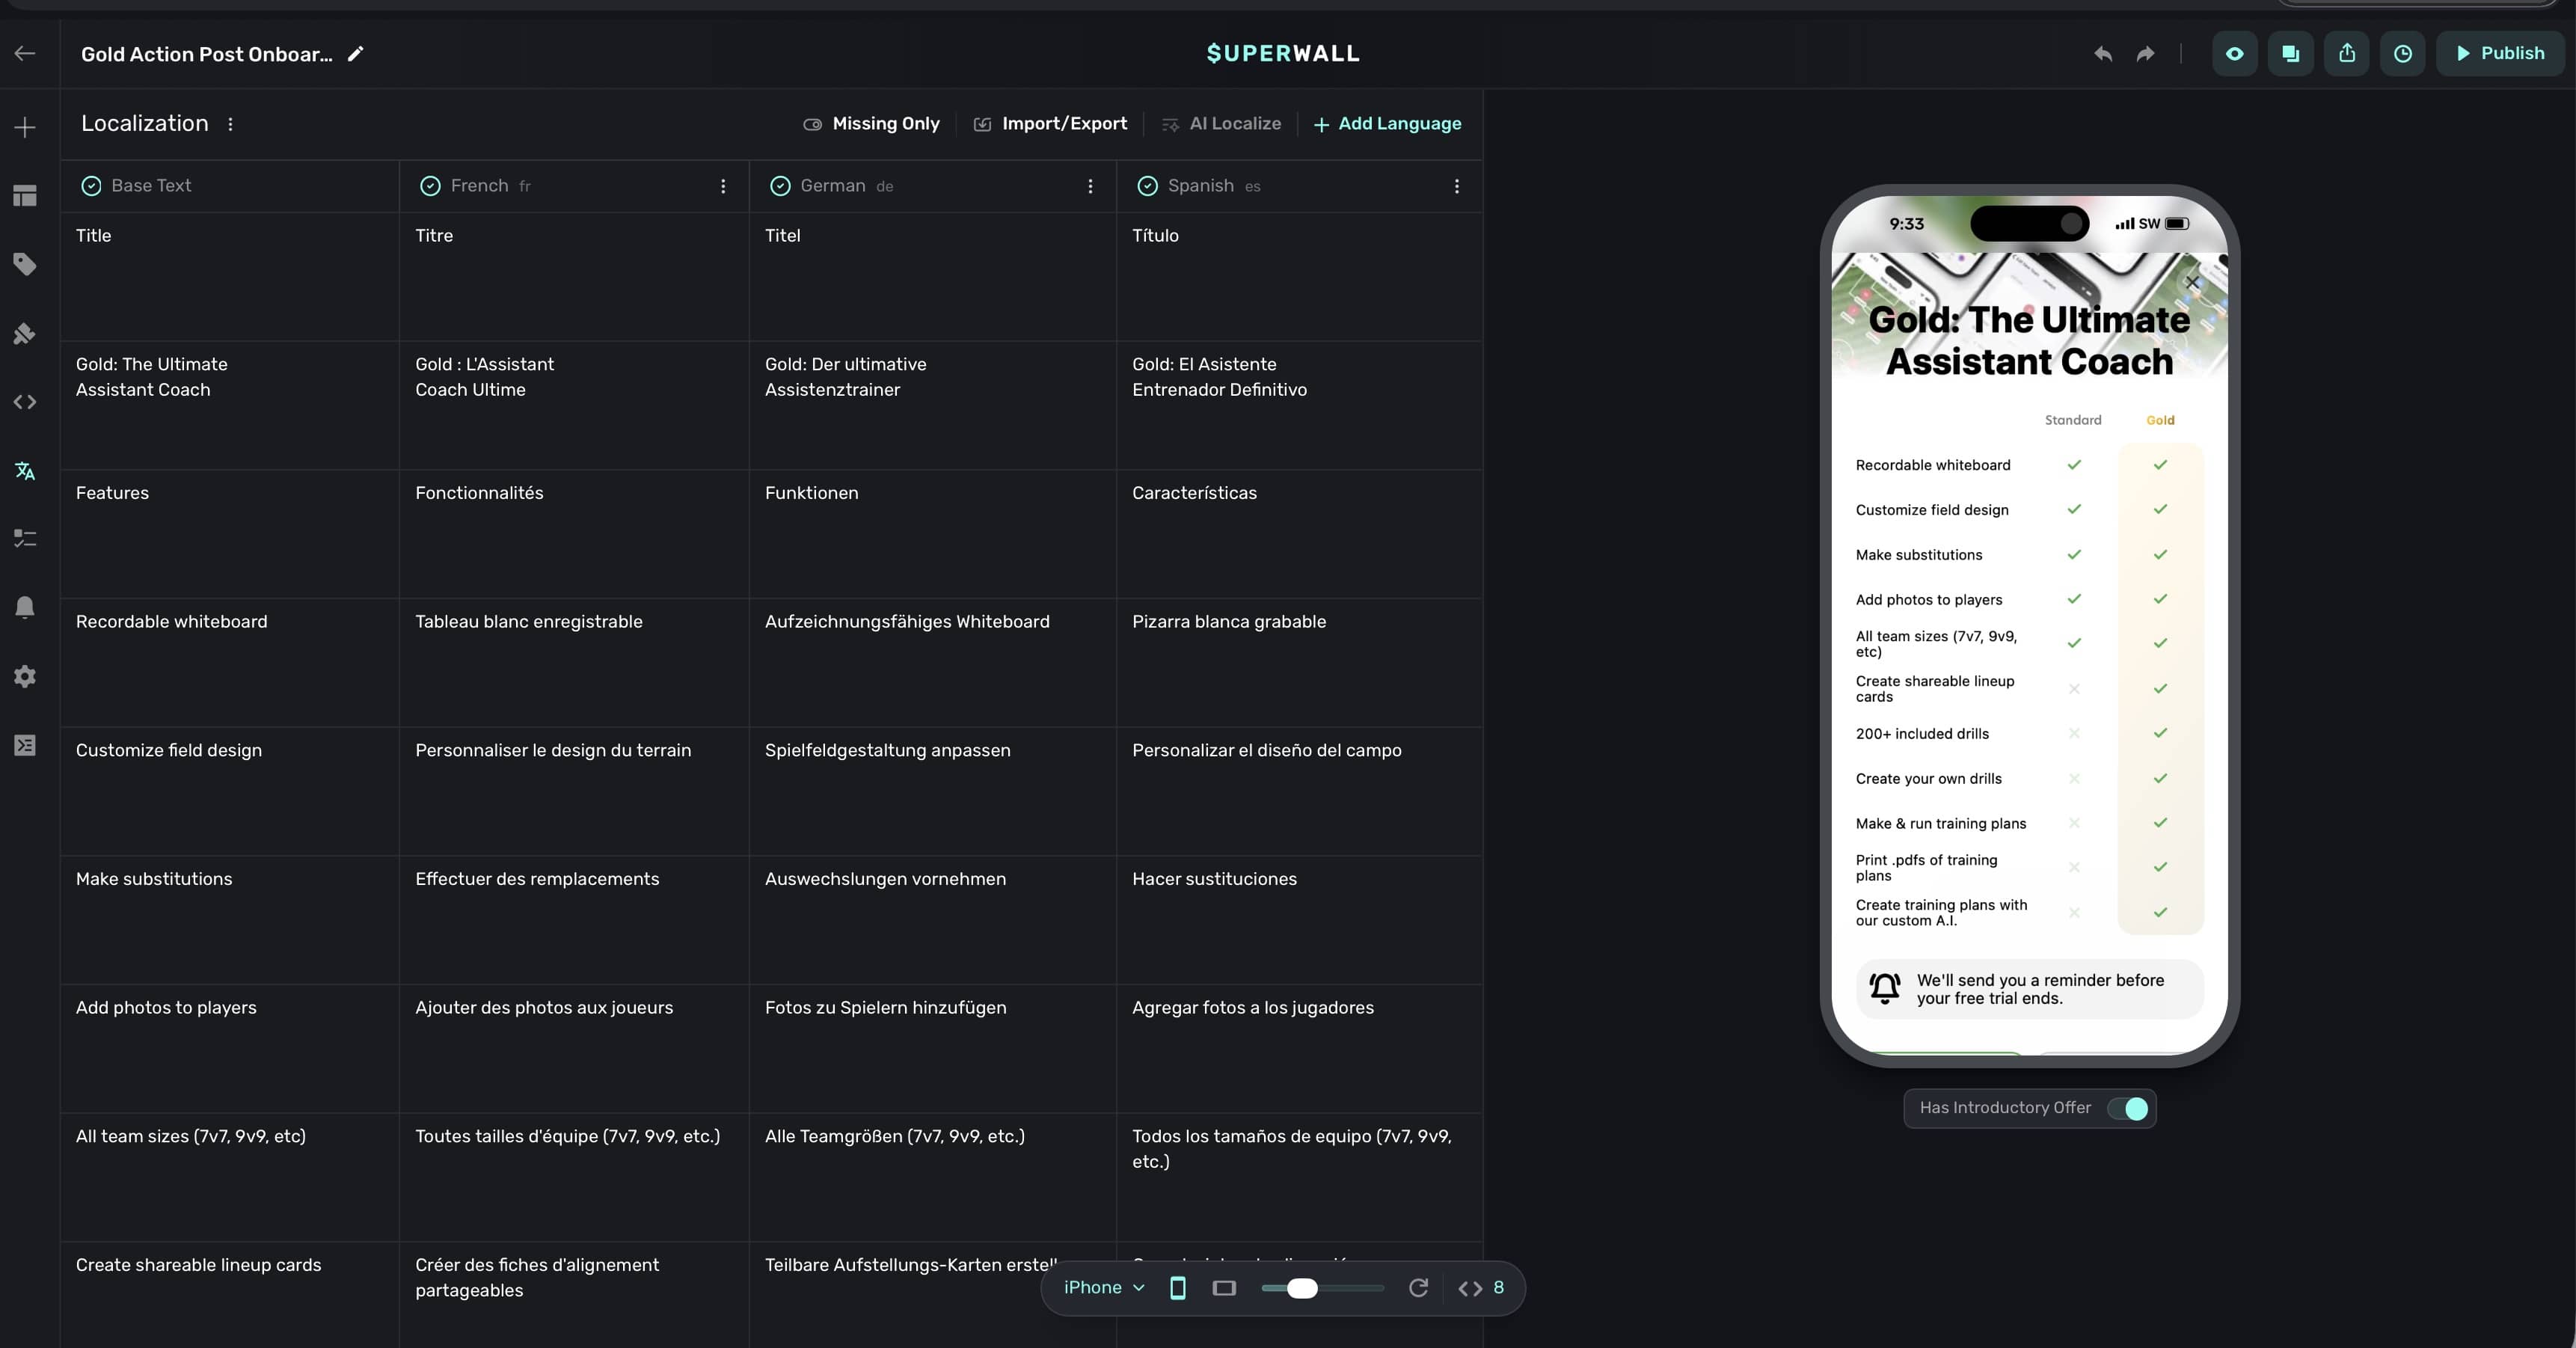
Task: Open the Spanish column three-dot menu
Action: tap(1457, 186)
